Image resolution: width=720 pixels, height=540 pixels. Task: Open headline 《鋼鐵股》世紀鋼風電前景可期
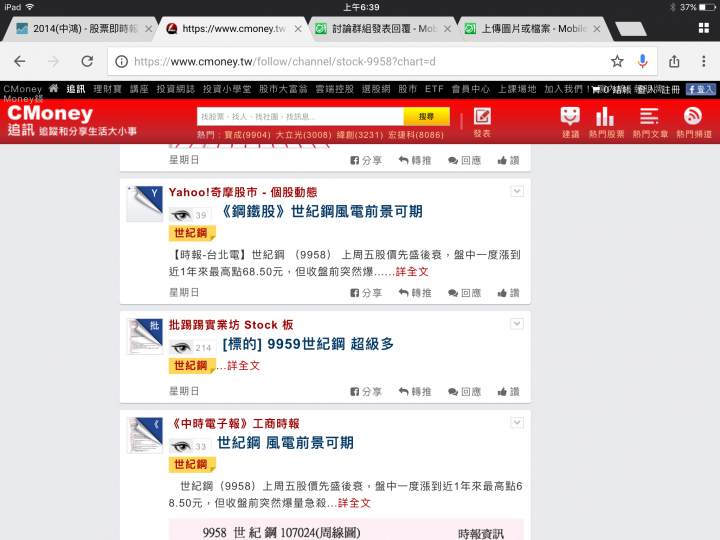pyautogui.click(x=322, y=212)
